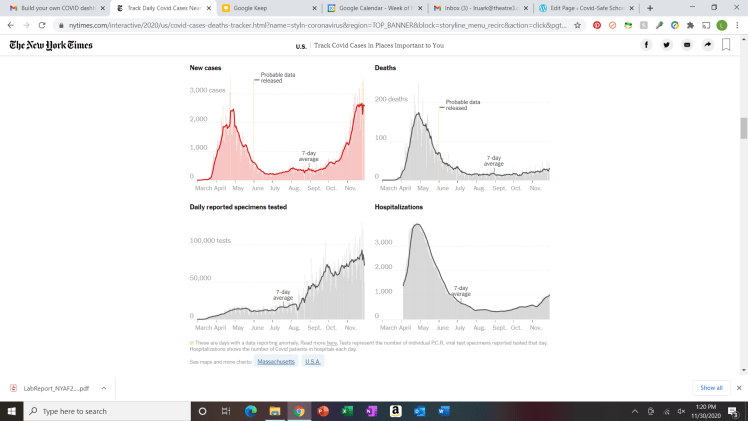
Task: Expand LabReport PDF download options
Action: pyautogui.click(x=102, y=388)
